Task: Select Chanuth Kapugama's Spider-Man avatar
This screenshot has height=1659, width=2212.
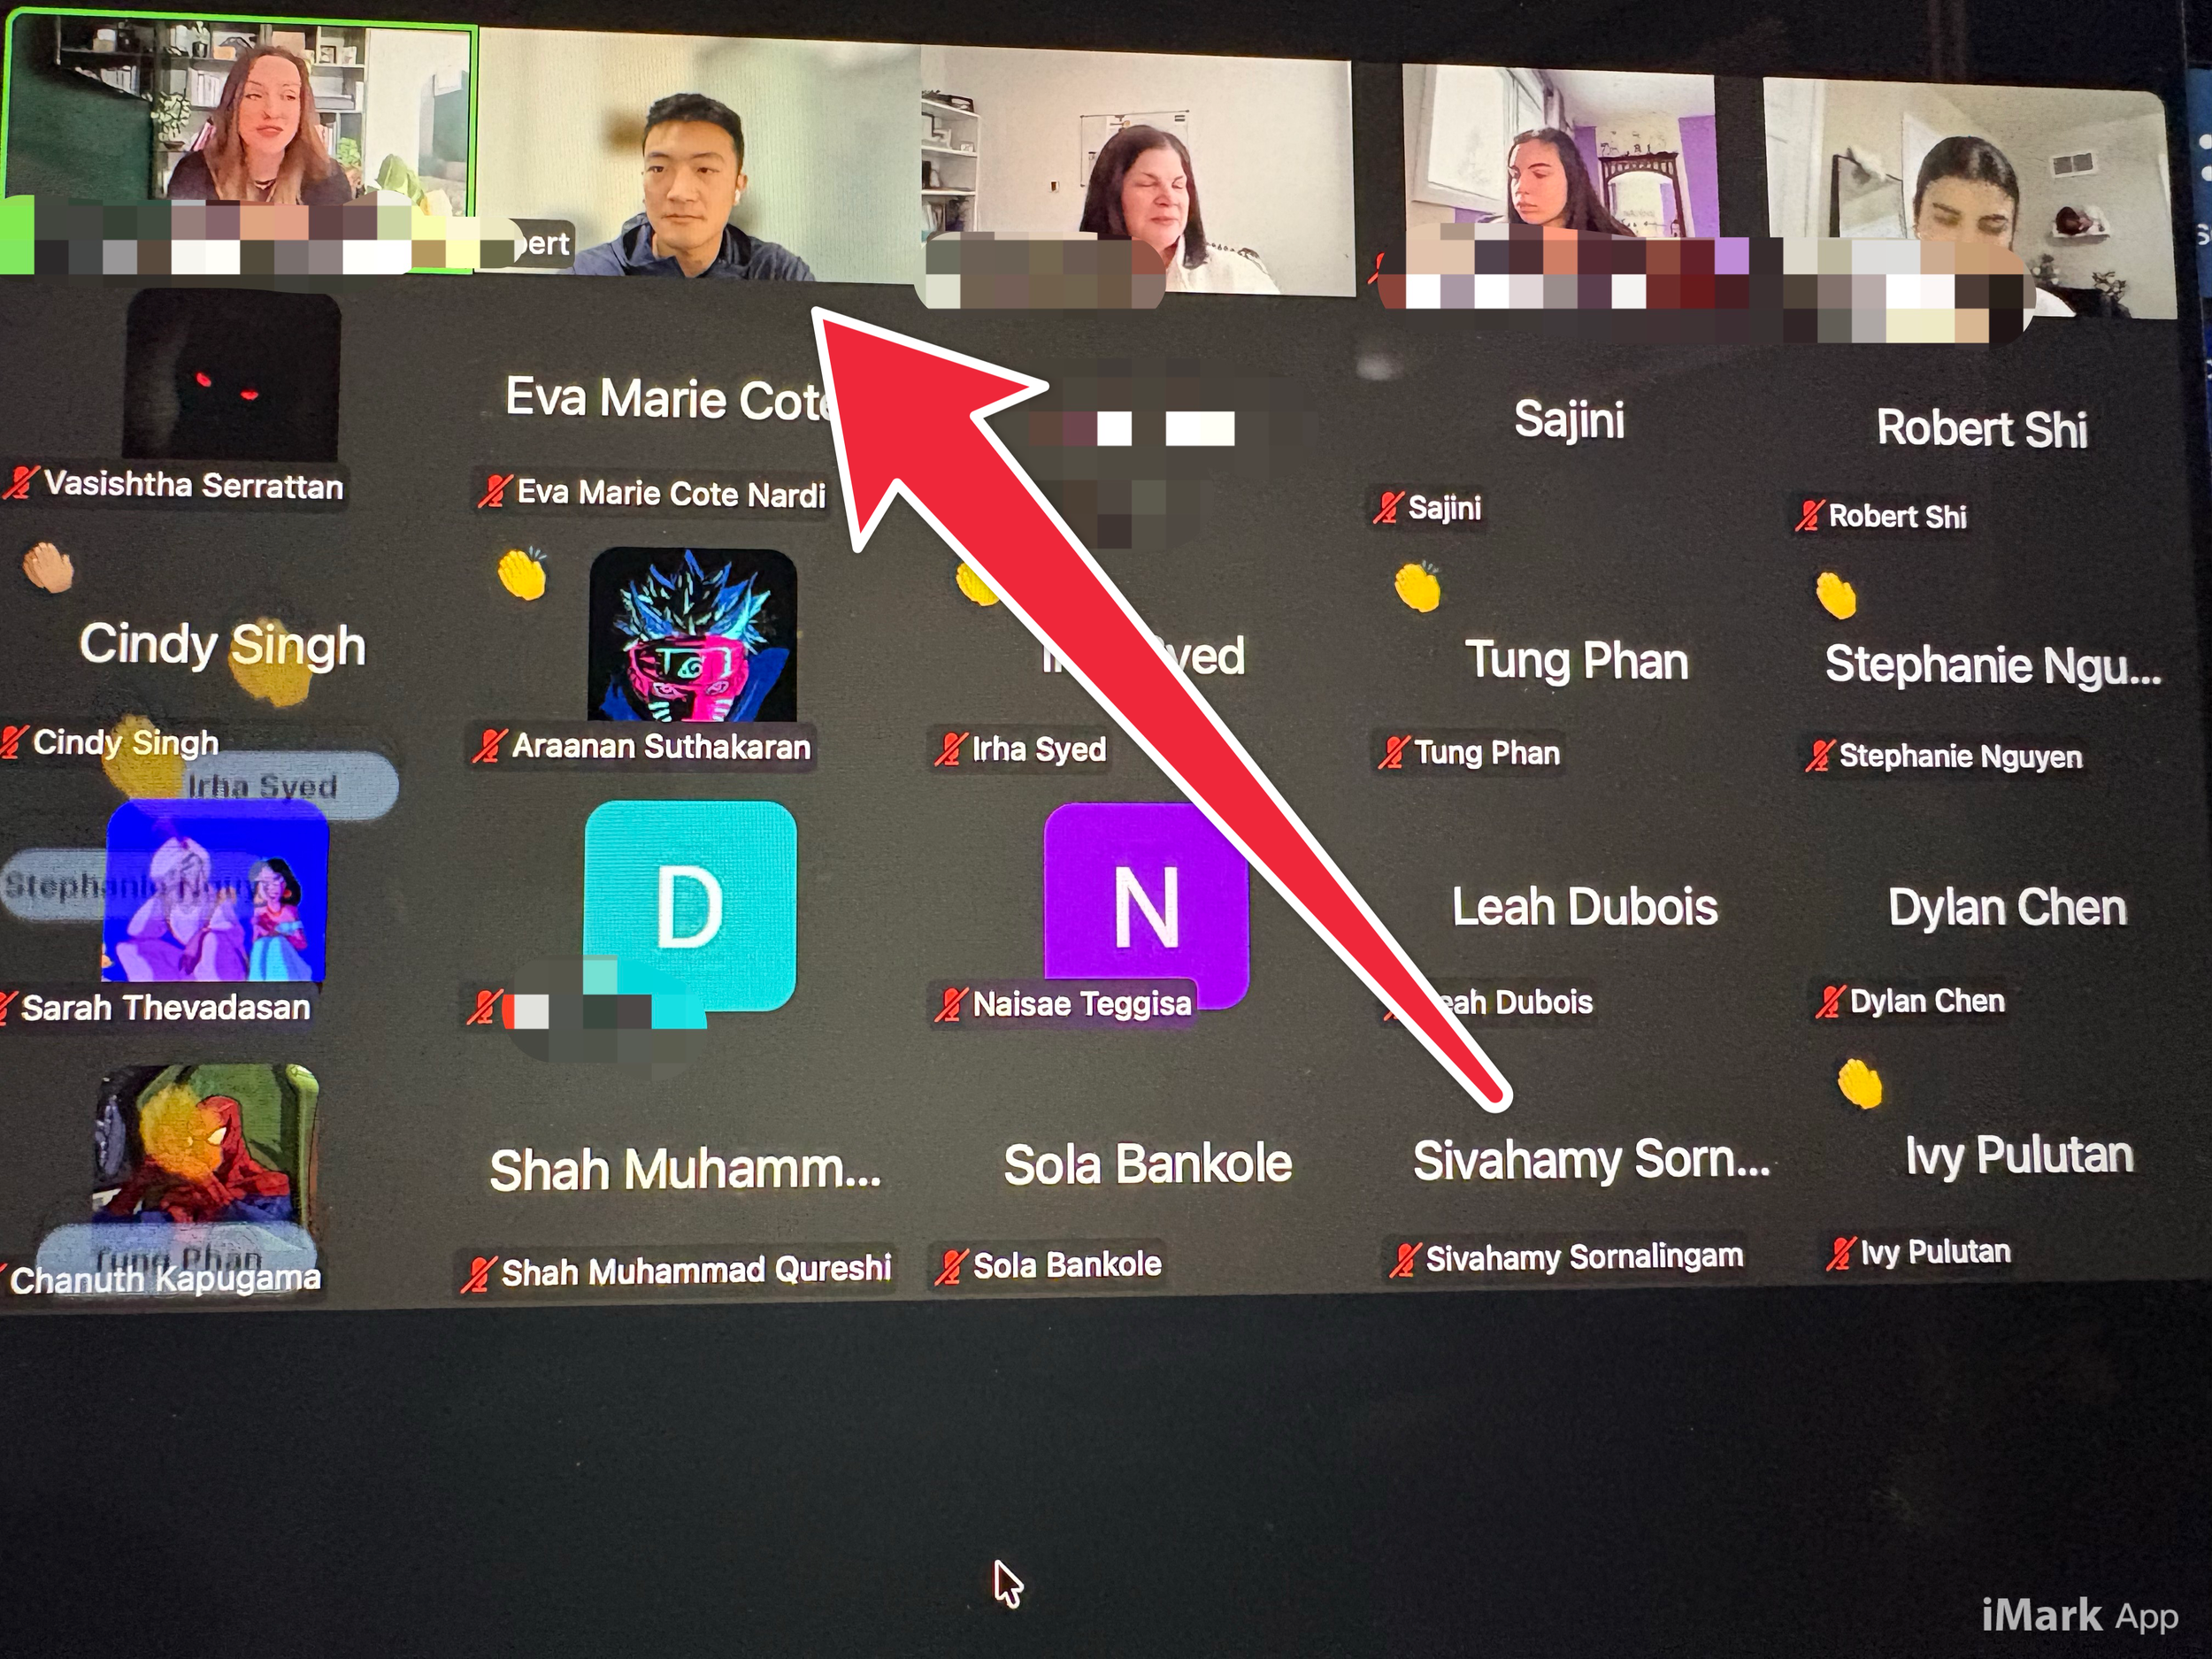Action: pos(205,1145)
